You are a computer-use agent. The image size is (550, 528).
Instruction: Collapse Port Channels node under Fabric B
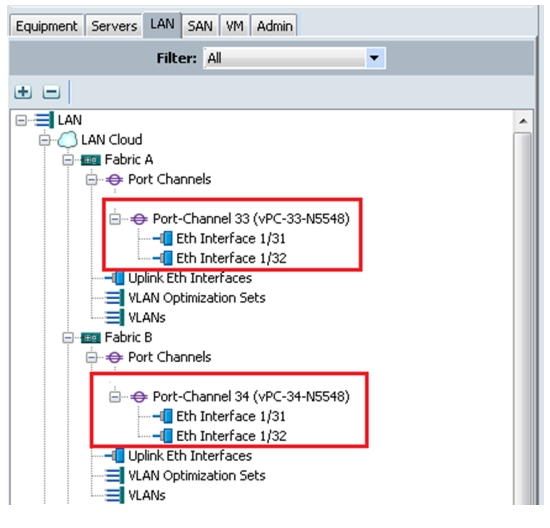(92, 357)
